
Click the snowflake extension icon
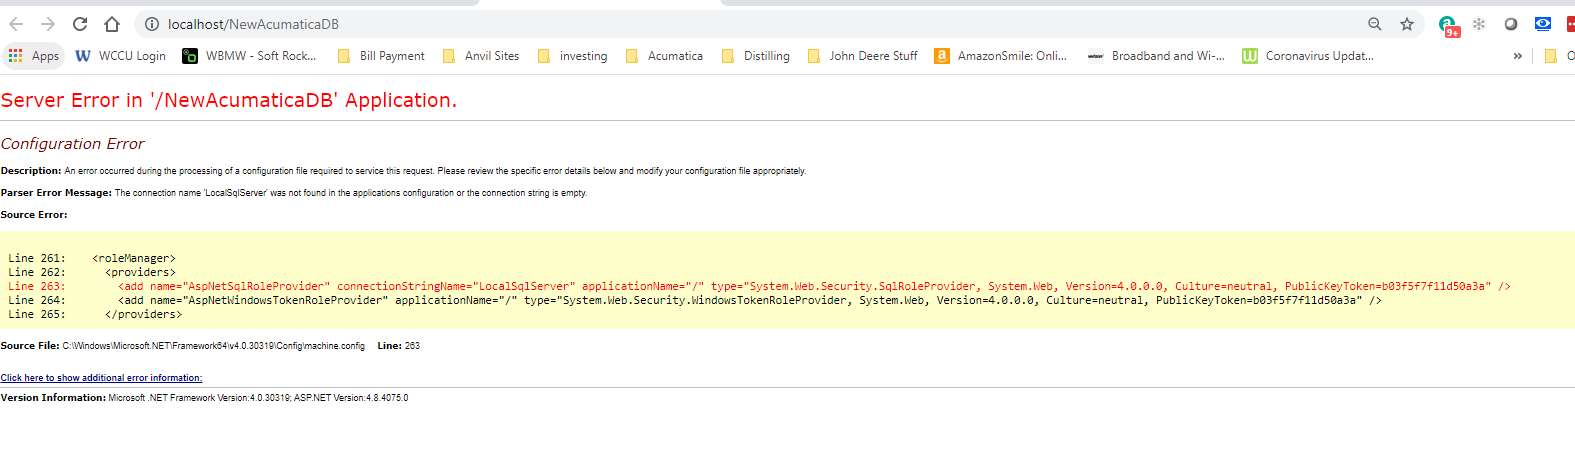tap(1479, 24)
